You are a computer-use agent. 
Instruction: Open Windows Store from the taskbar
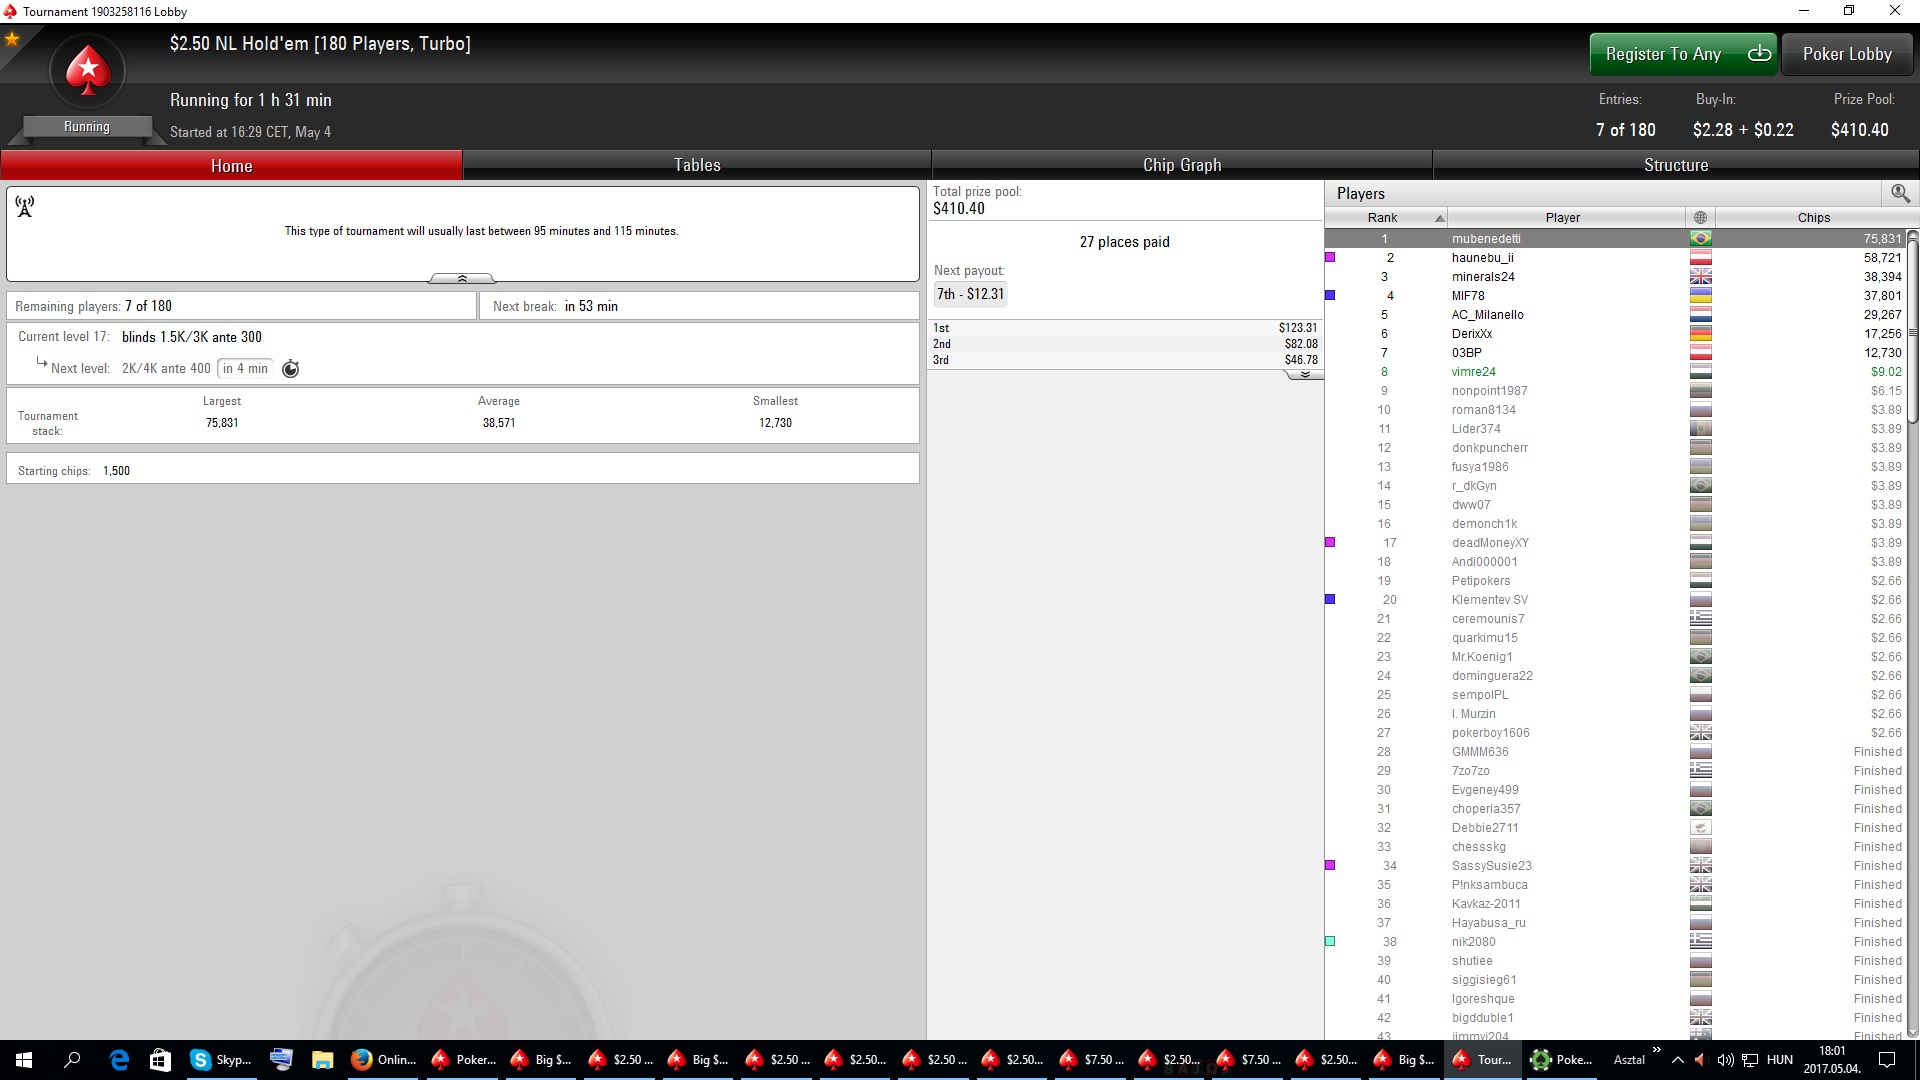(160, 1060)
